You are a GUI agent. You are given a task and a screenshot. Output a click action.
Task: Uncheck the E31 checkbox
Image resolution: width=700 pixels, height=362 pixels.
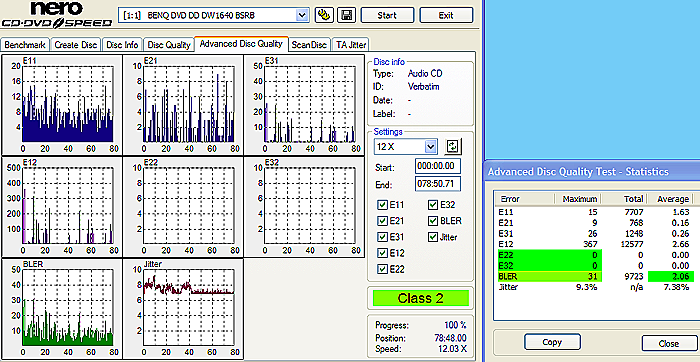(x=382, y=237)
